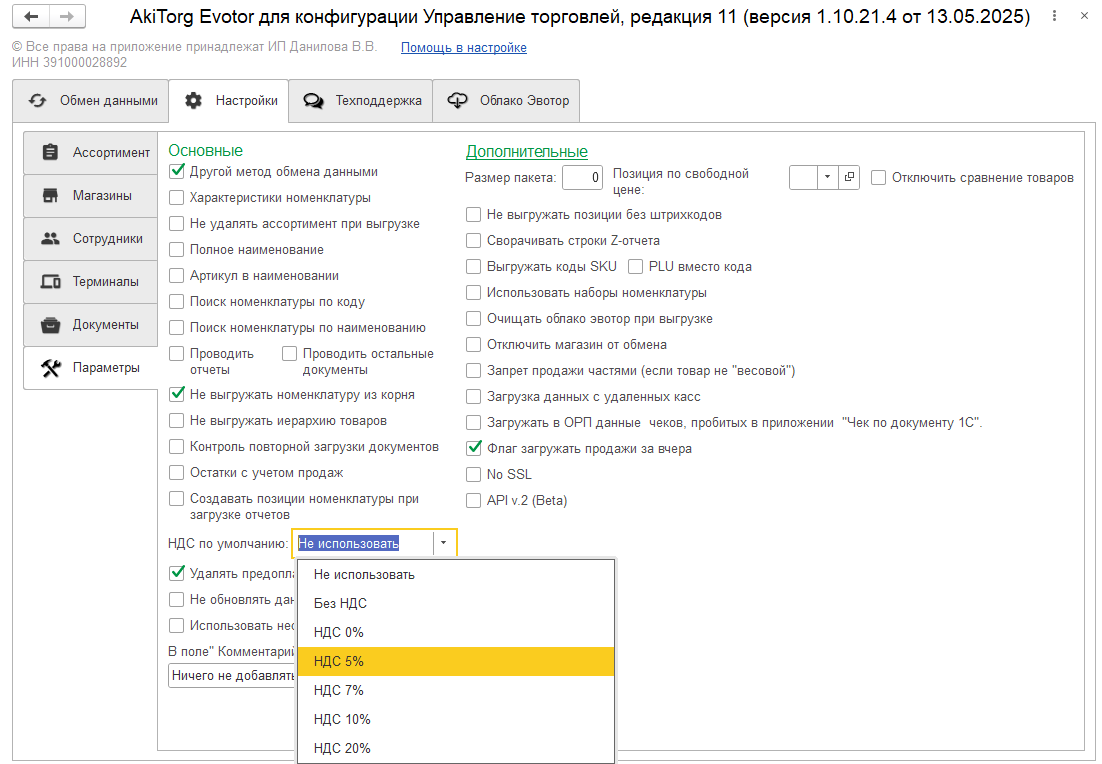
Task: Select Без НДС option
Action: [456, 603]
